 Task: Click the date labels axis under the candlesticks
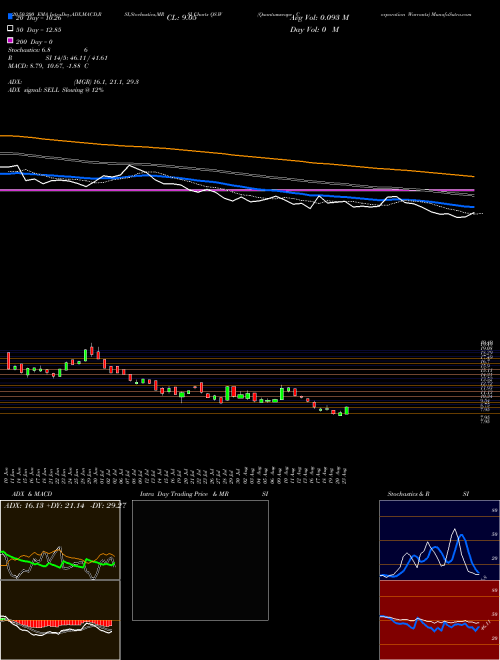tap(177, 475)
